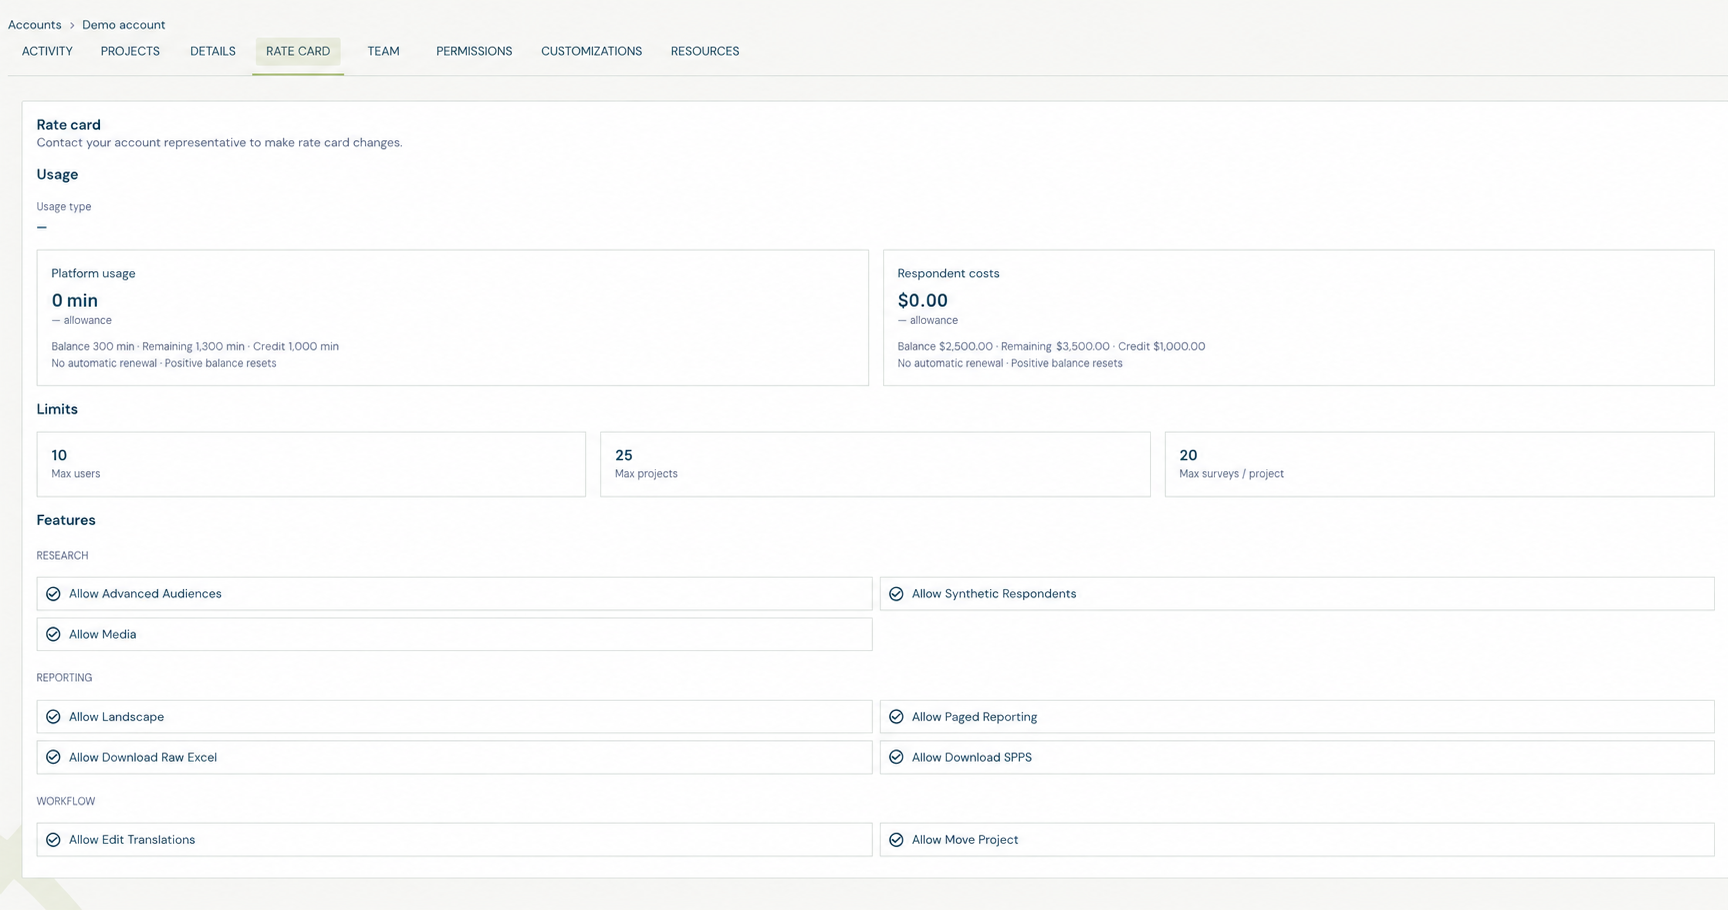Click the Demo account breadcrumb
Screen dimensions: 1728x910
(x=124, y=25)
